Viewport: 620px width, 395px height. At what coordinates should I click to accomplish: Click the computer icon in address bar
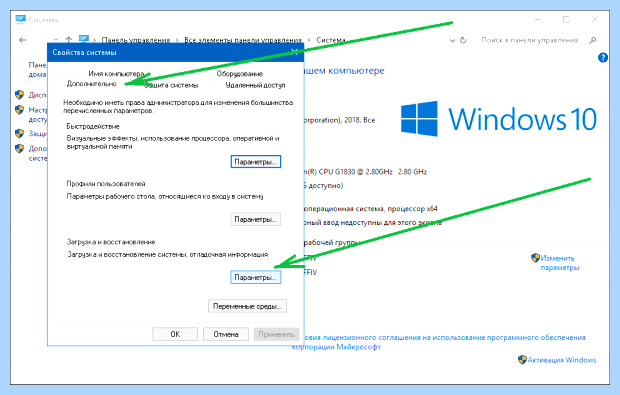(83, 39)
